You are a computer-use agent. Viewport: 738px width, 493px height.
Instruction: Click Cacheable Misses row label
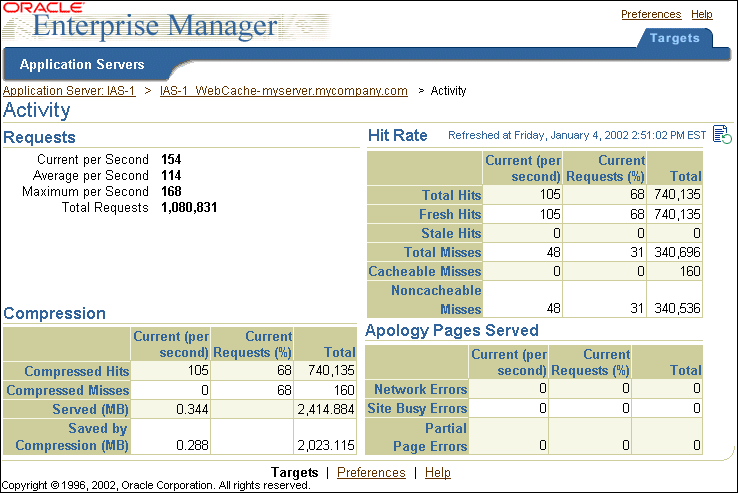point(425,271)
